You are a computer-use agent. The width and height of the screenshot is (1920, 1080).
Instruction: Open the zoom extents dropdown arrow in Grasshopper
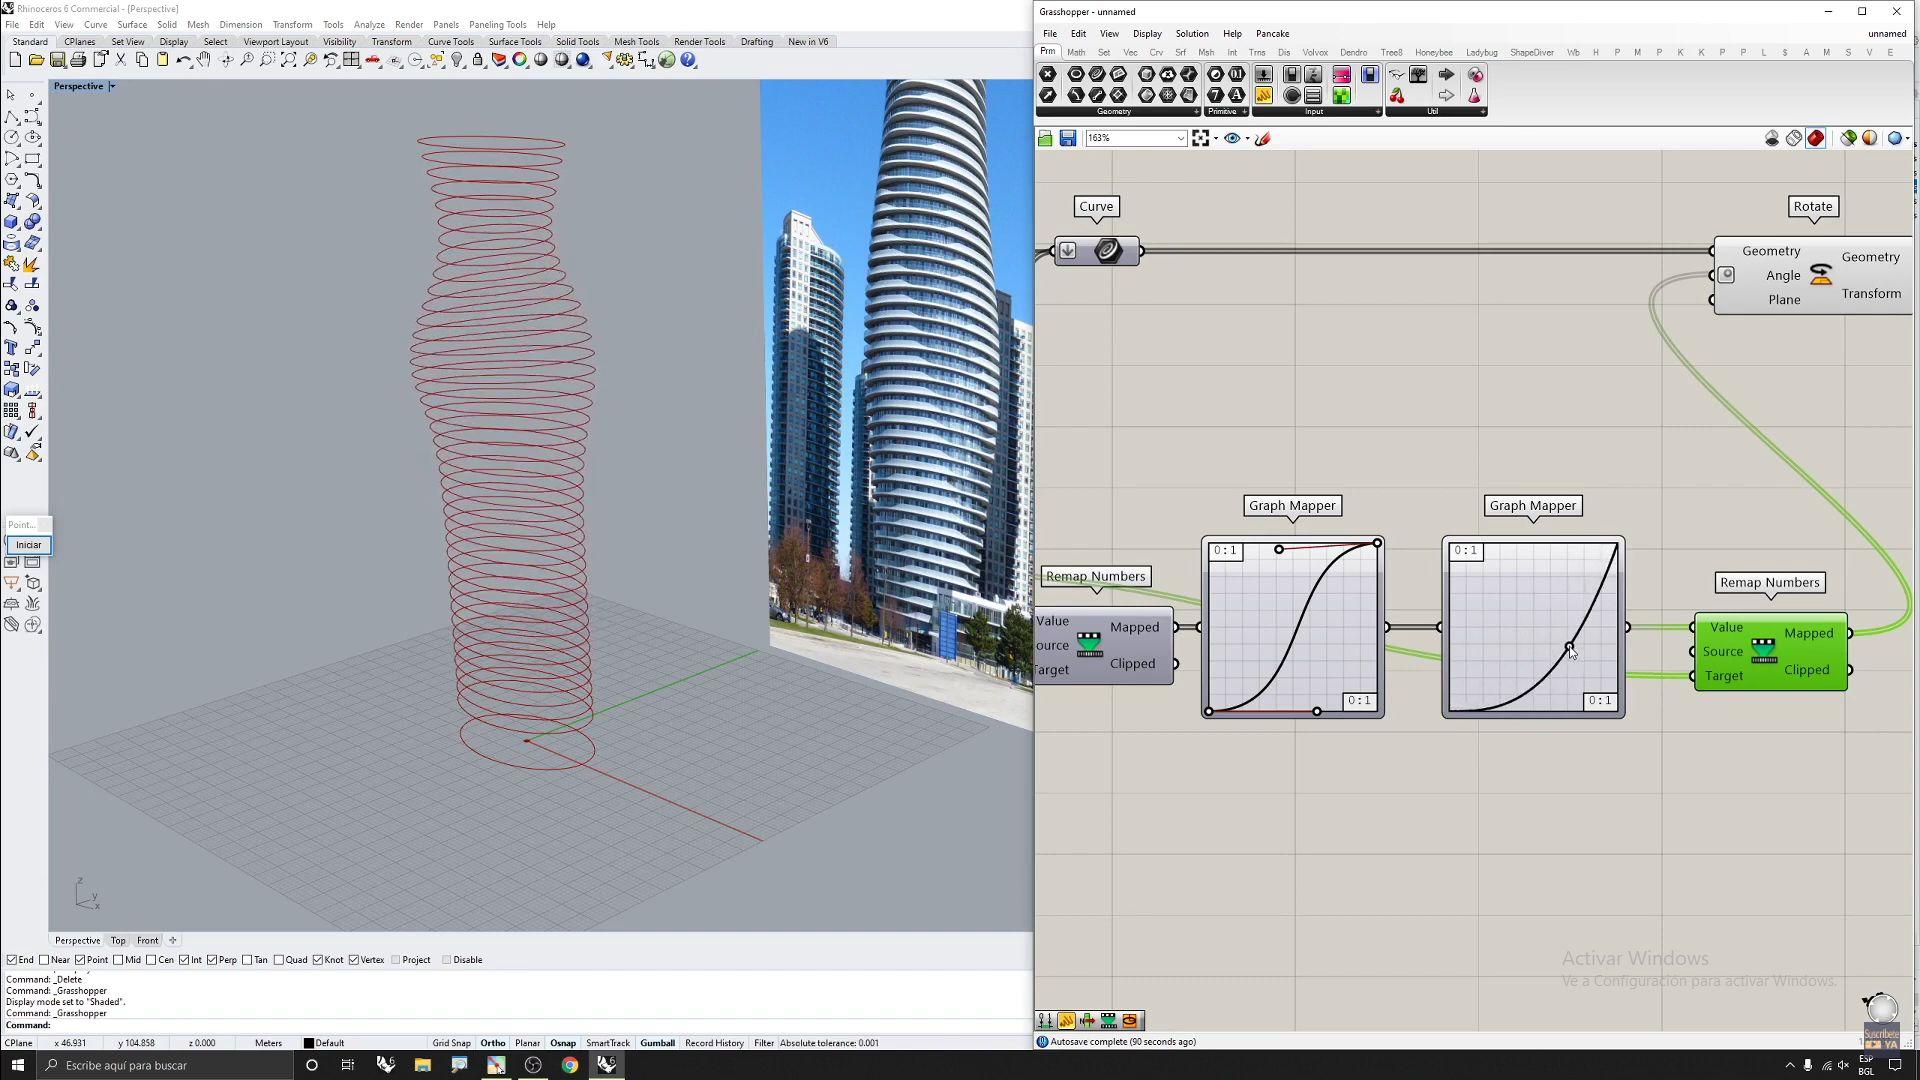[1216, 138]
